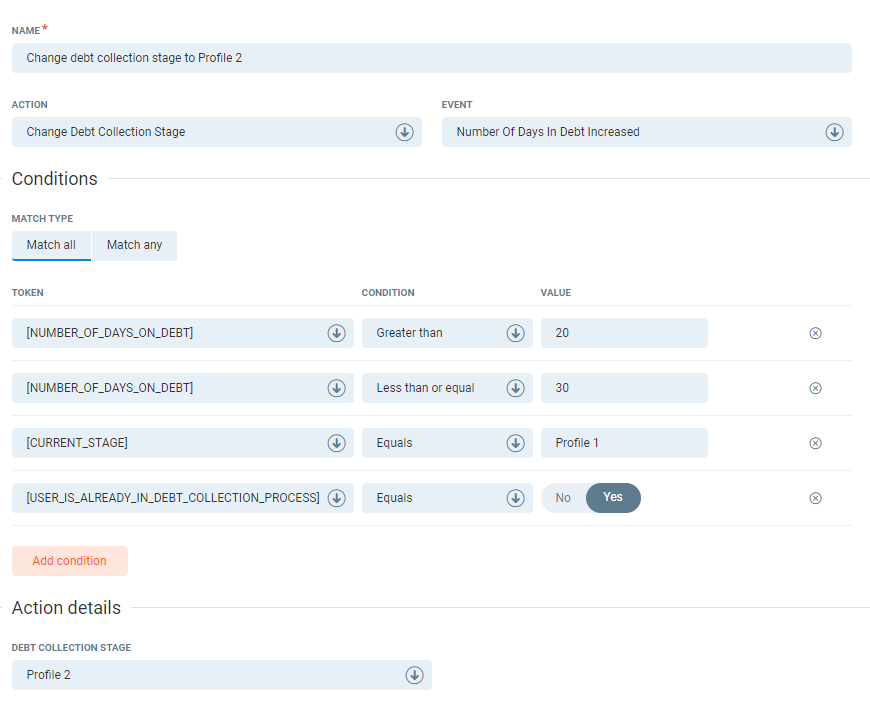Click the Name input field

431,58
